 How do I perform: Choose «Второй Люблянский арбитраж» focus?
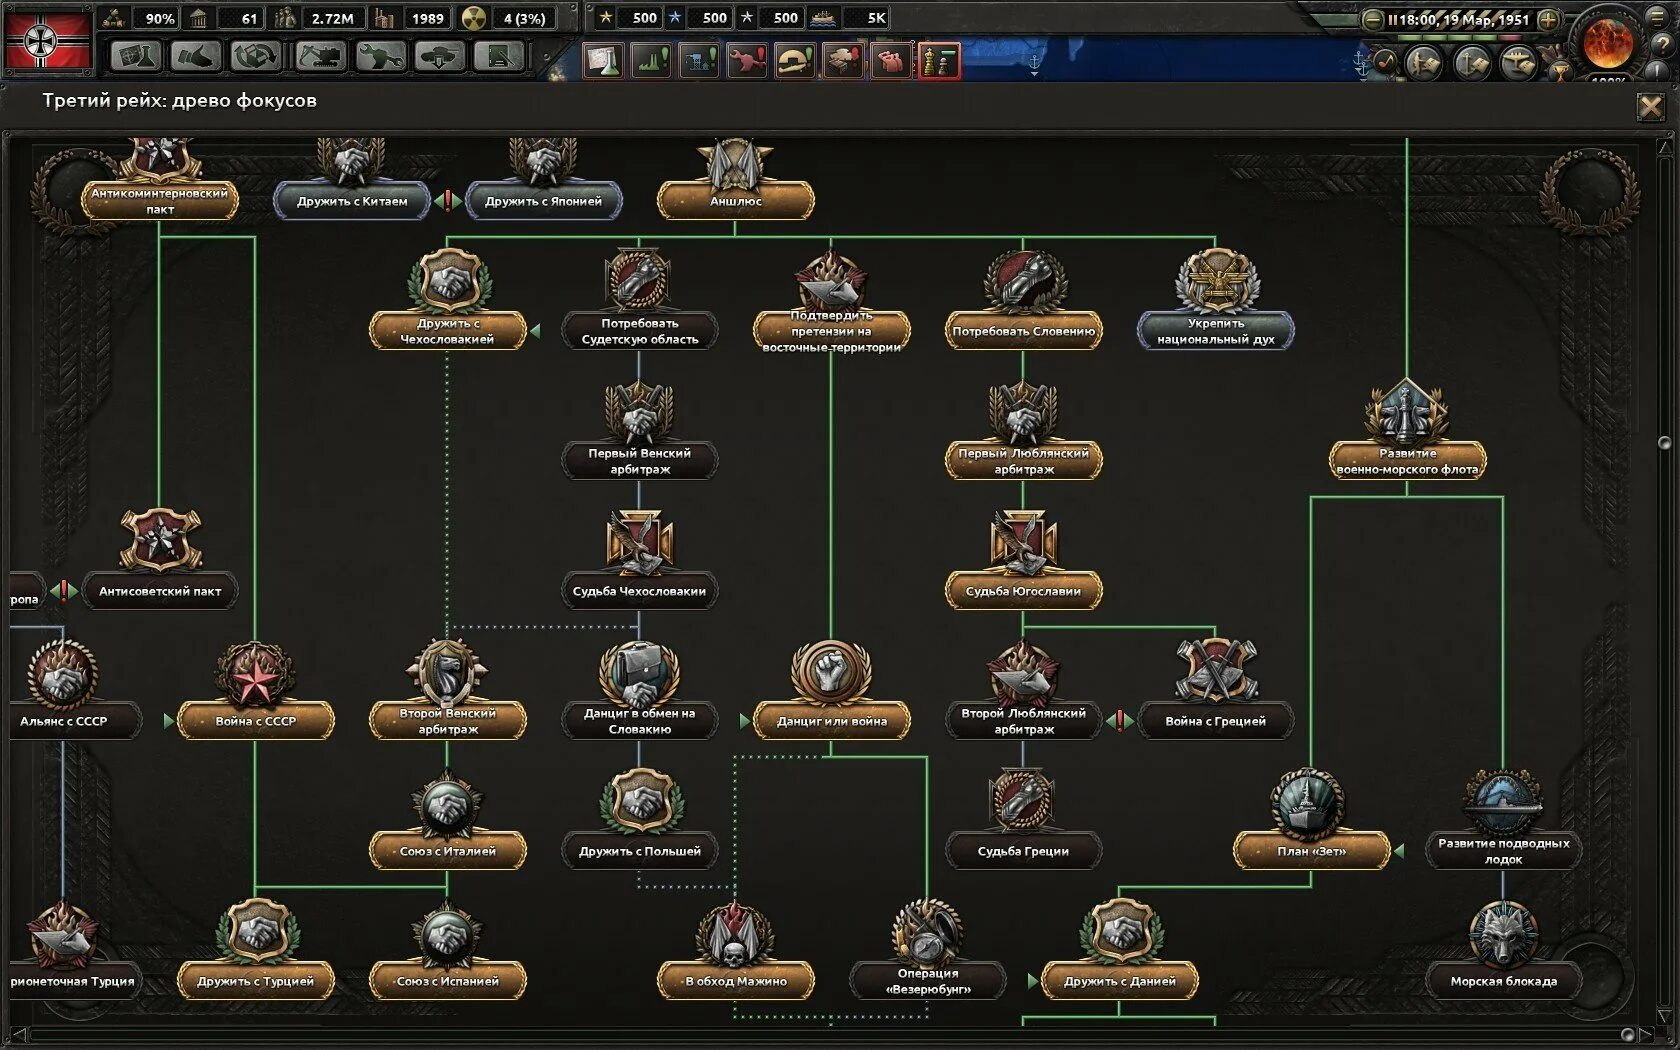point(1024,721)
